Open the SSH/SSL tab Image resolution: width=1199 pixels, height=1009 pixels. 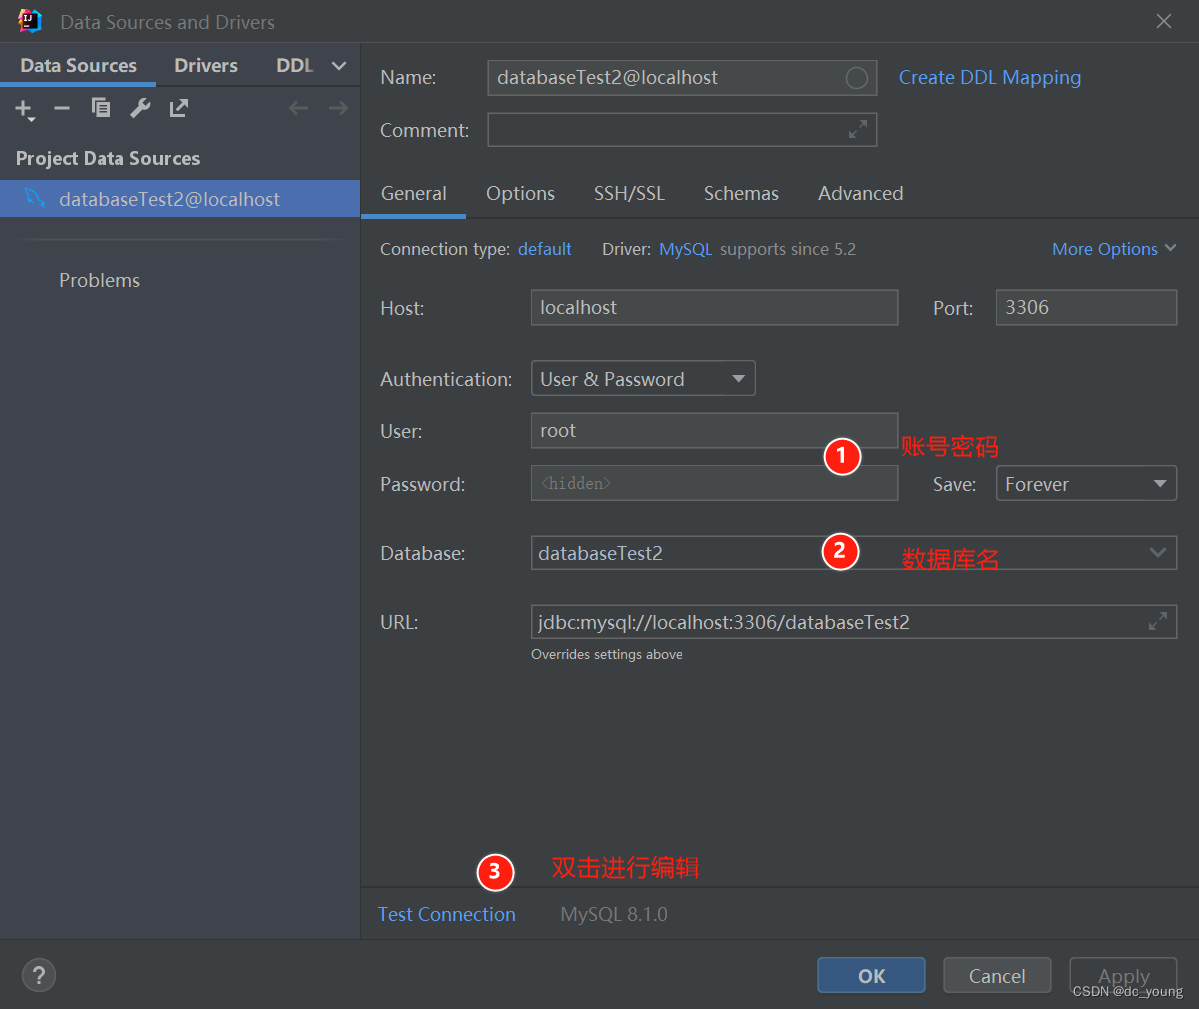click(629, 193)
